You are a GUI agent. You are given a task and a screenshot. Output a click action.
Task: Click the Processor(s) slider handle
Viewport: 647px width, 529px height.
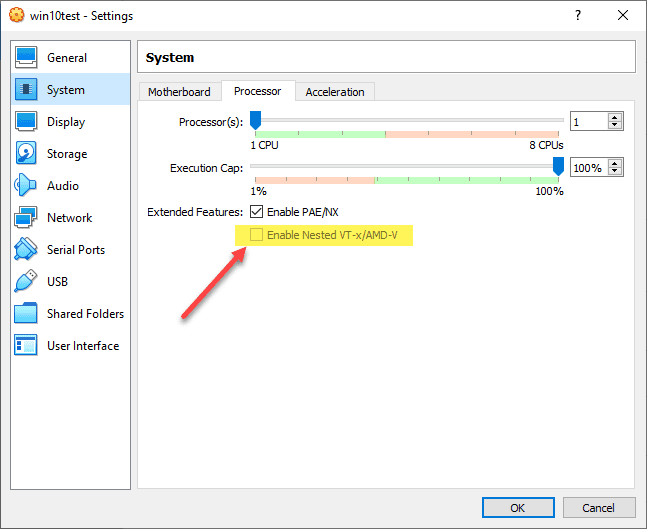[256, 120]
